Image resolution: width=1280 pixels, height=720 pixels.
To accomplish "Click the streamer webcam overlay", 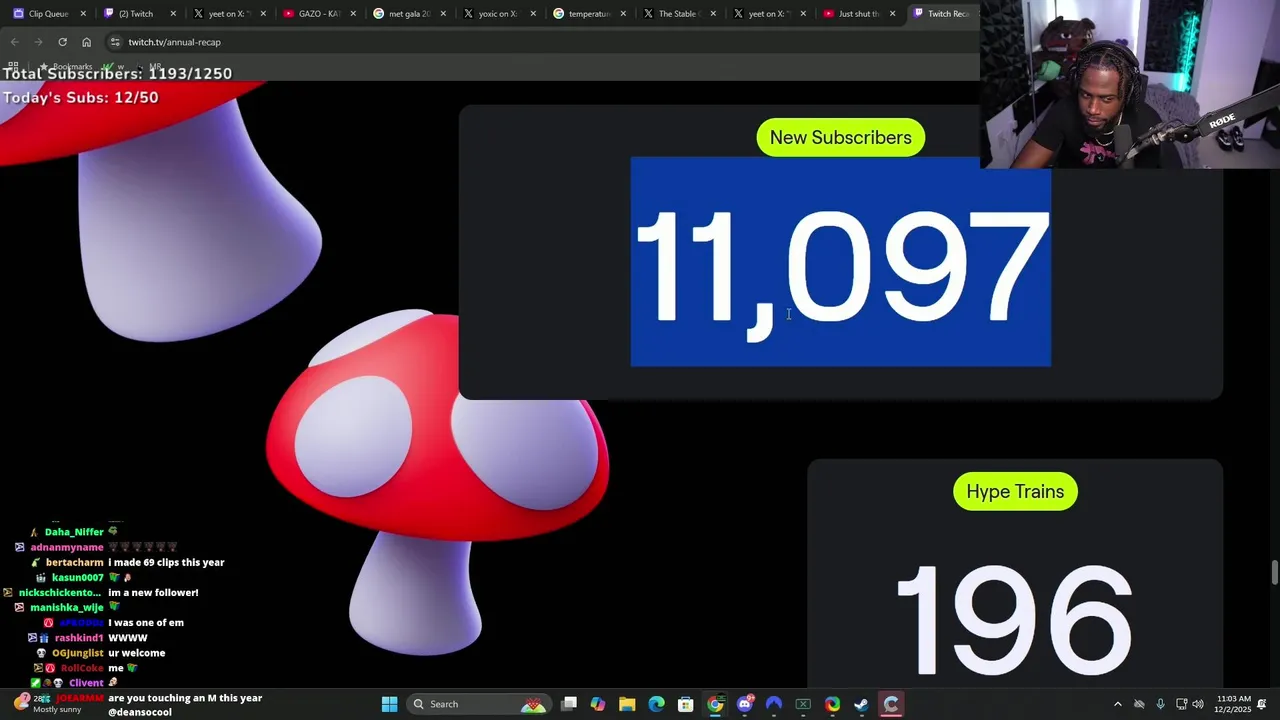I will tap(1130, 84).
